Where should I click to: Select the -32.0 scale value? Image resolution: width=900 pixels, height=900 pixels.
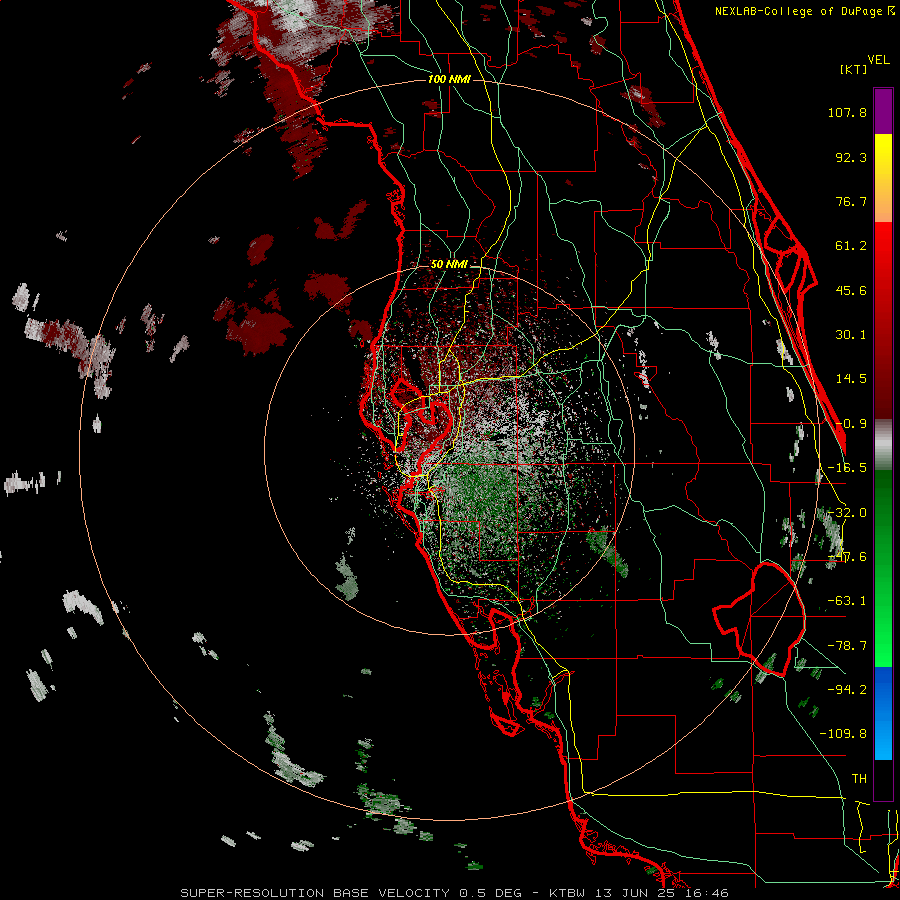pyautogui.click(x=847, y=513)
